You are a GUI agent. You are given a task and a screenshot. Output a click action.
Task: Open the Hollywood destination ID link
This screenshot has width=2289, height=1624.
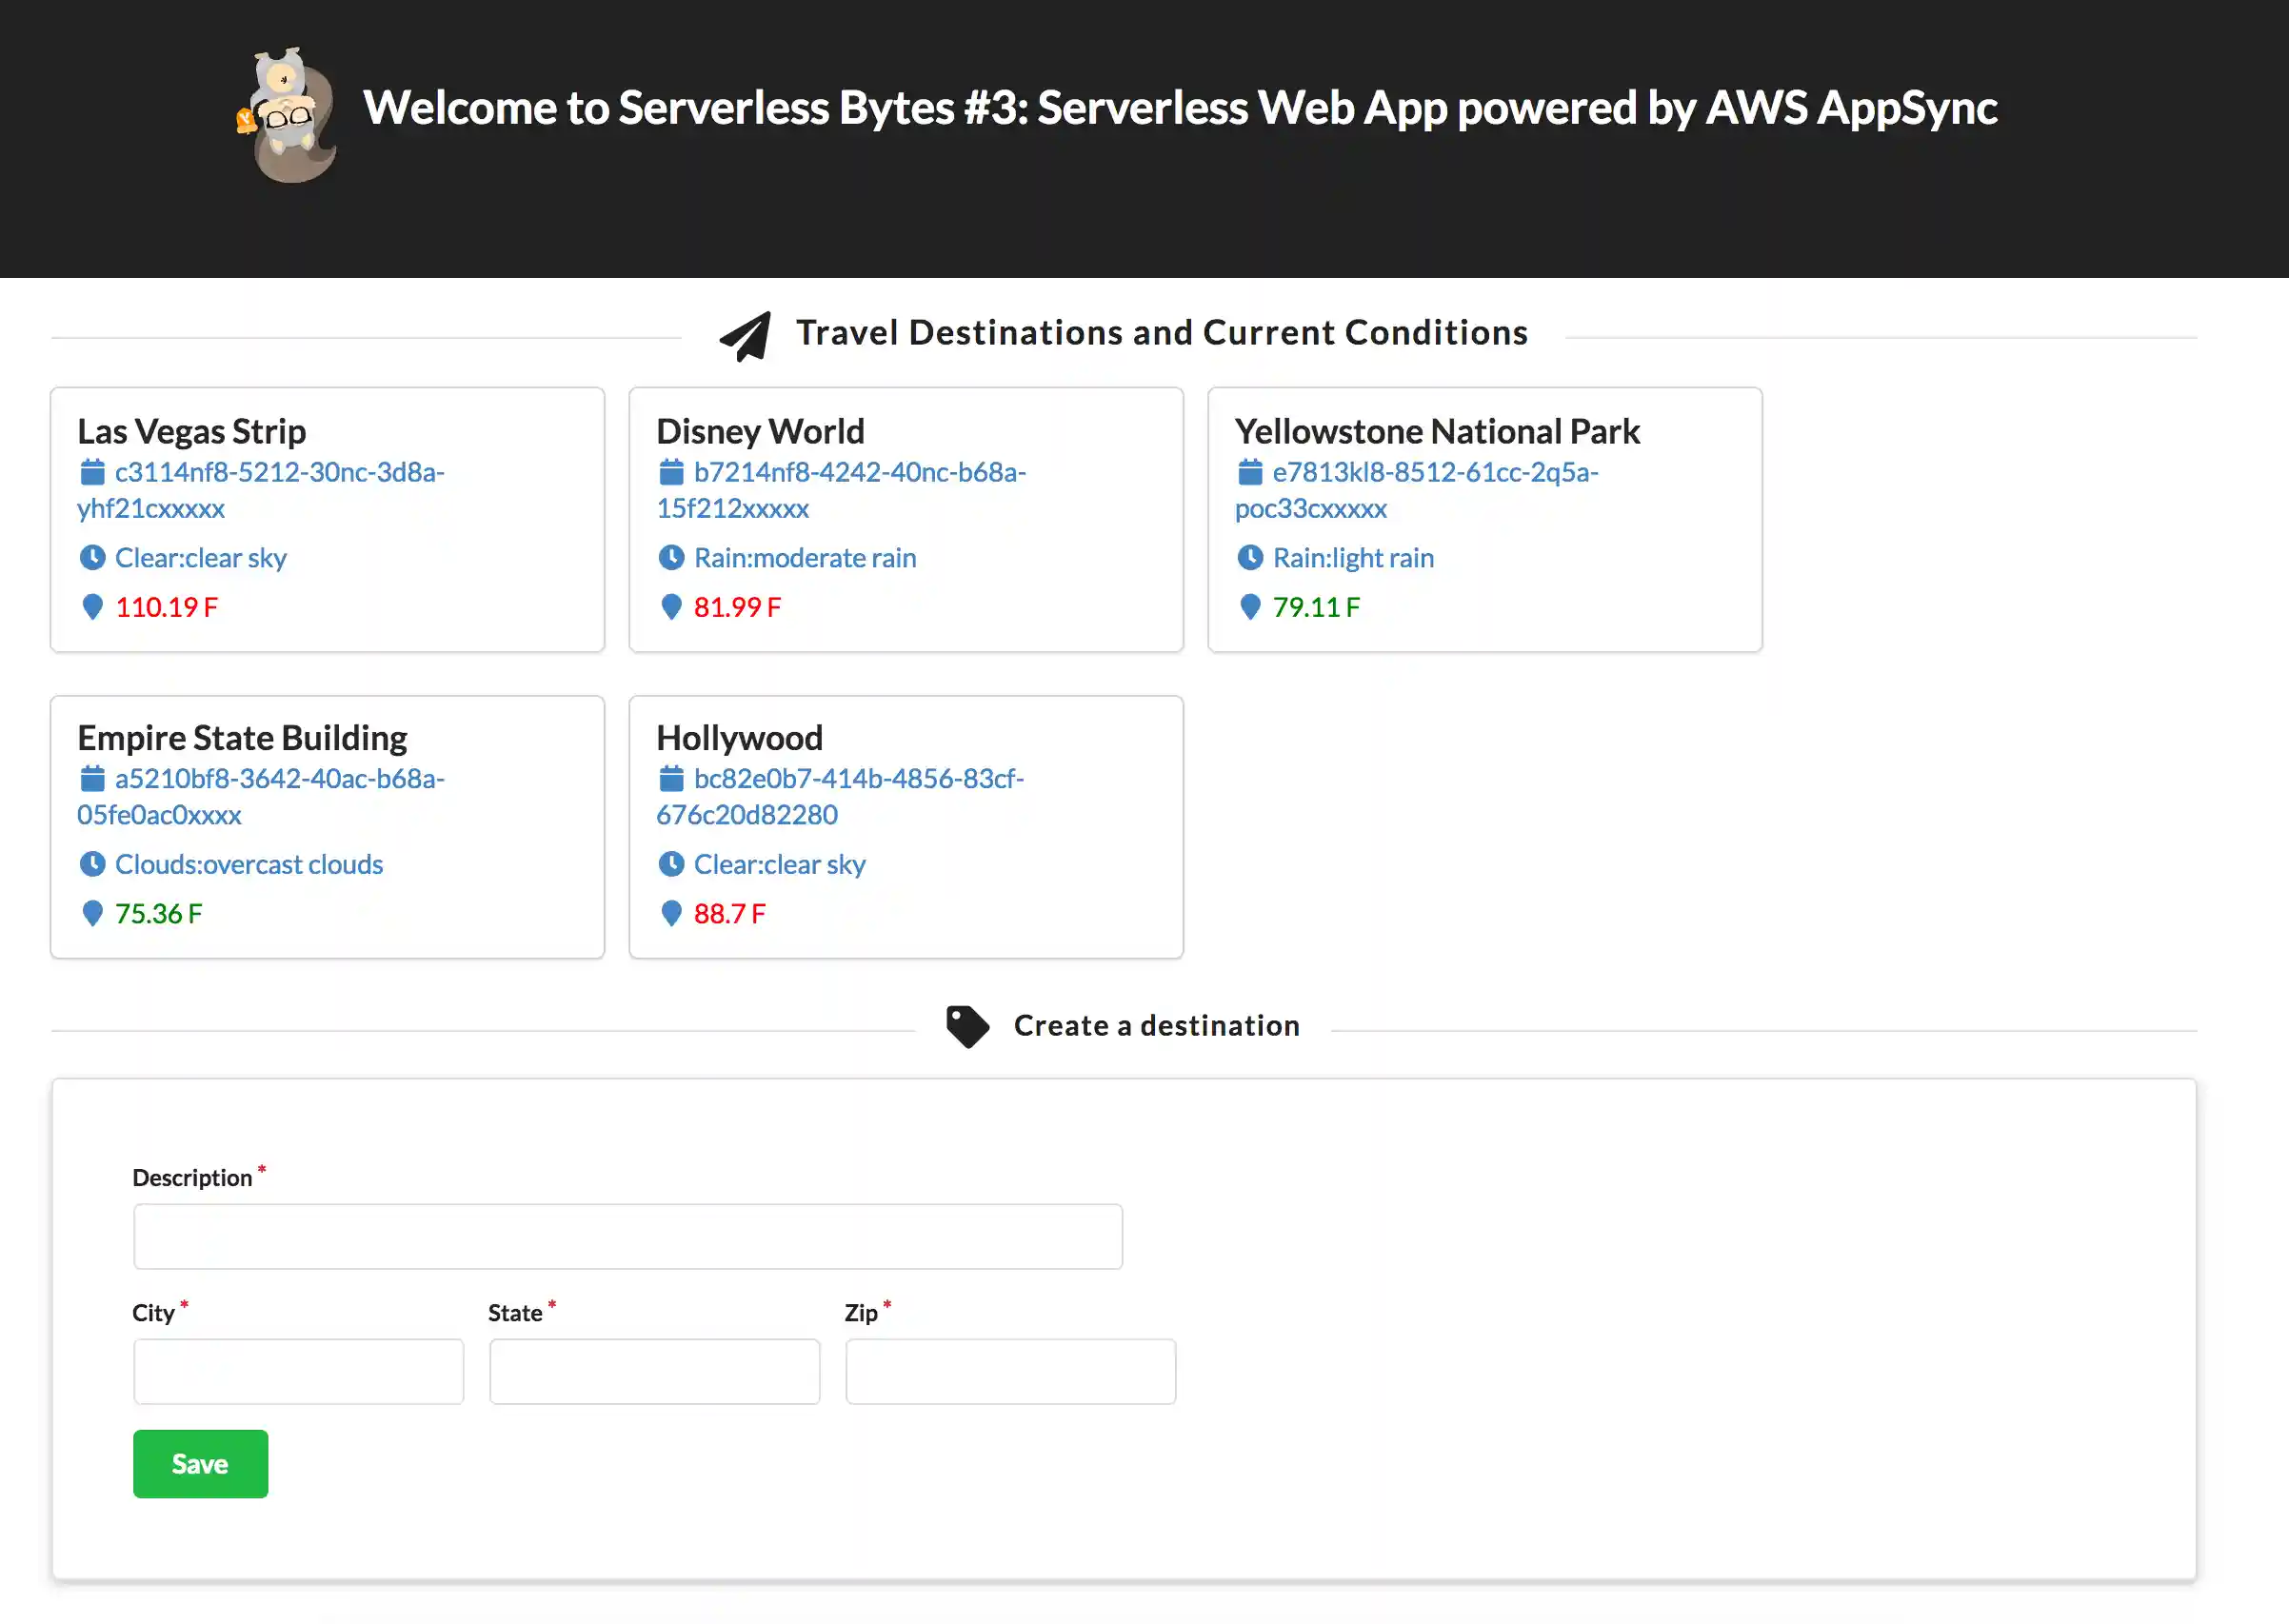(858, 779)
